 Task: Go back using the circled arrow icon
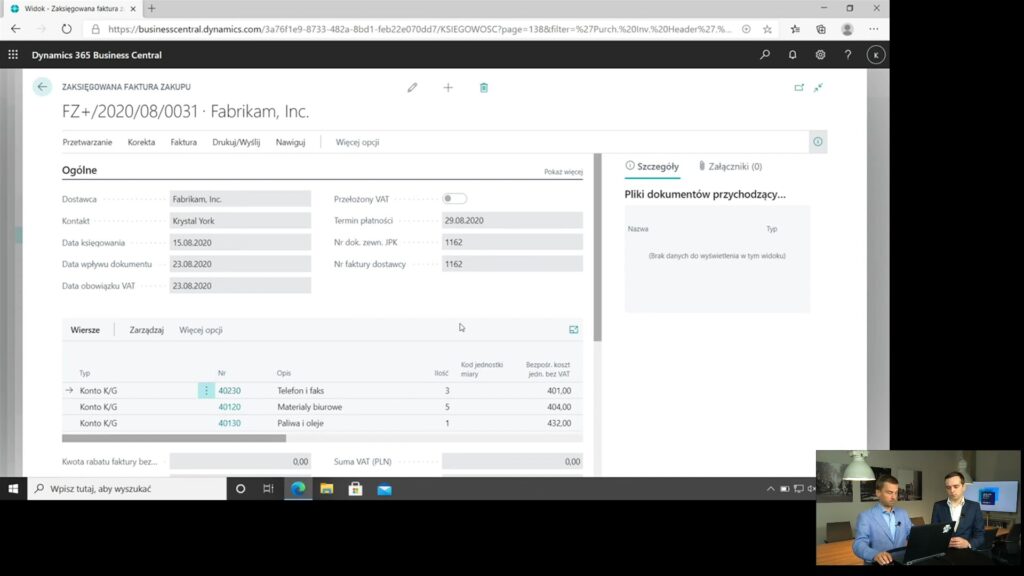coord(42,87)
